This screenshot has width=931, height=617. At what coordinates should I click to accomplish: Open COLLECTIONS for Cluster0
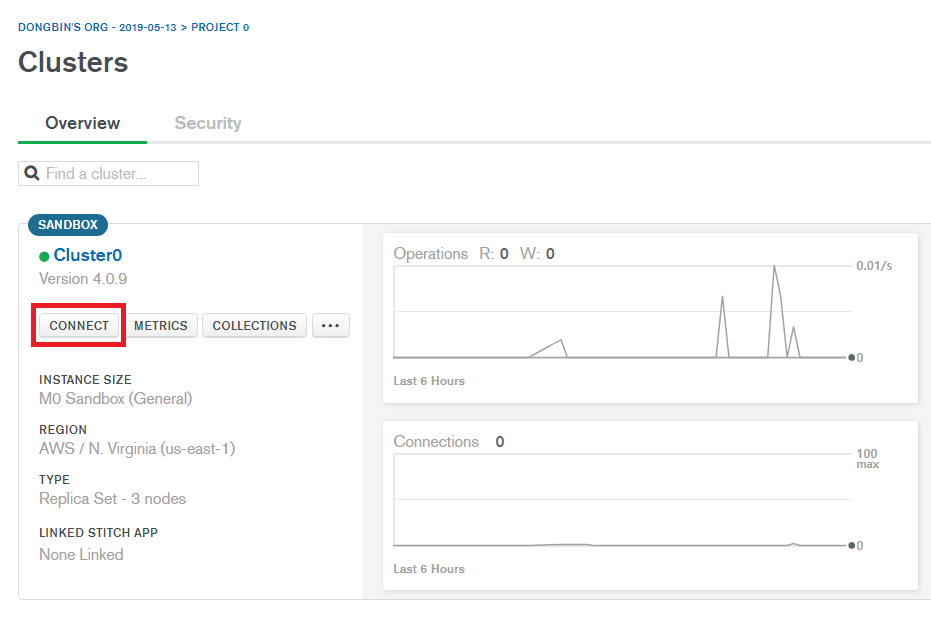tap(254, 325)
